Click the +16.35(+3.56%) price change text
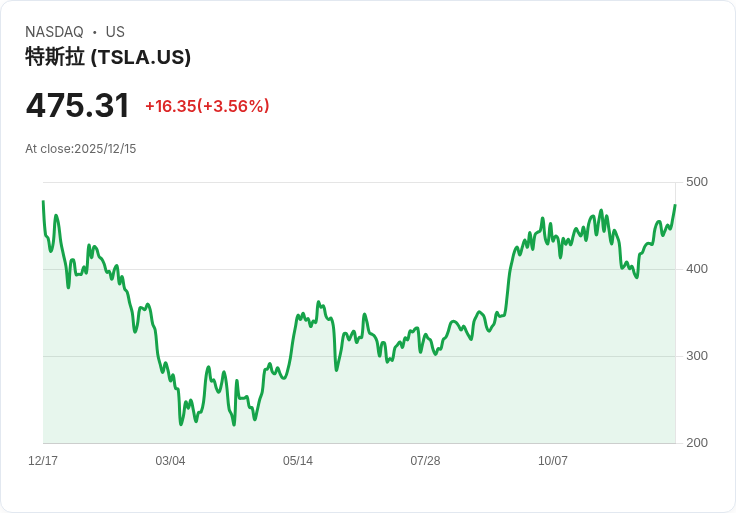736x513 pixels. (x=207, y=106)
